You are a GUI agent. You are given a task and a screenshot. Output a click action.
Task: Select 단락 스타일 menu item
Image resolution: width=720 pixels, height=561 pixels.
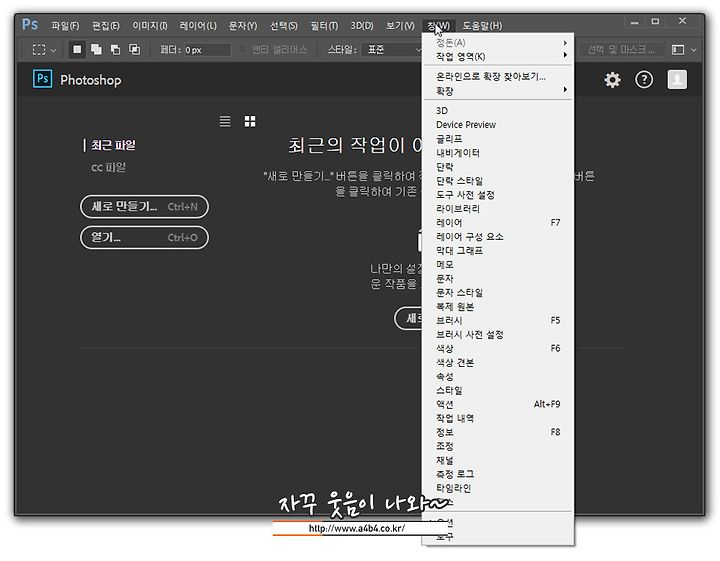(497, 180)
